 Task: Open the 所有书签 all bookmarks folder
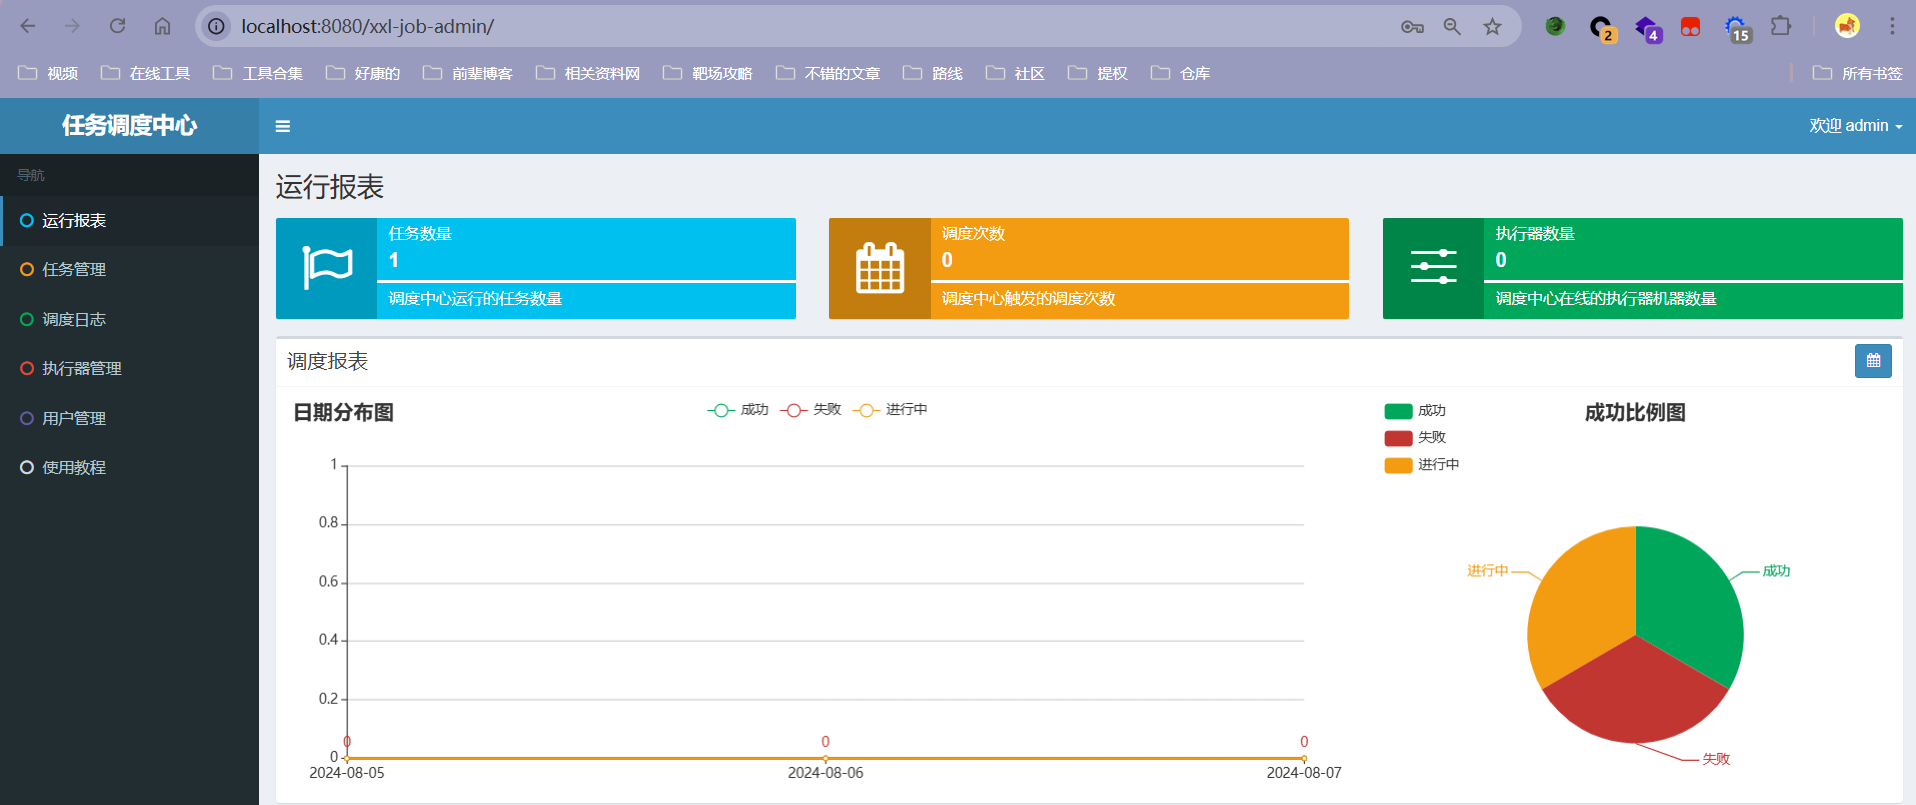[x=1858, y=73]
